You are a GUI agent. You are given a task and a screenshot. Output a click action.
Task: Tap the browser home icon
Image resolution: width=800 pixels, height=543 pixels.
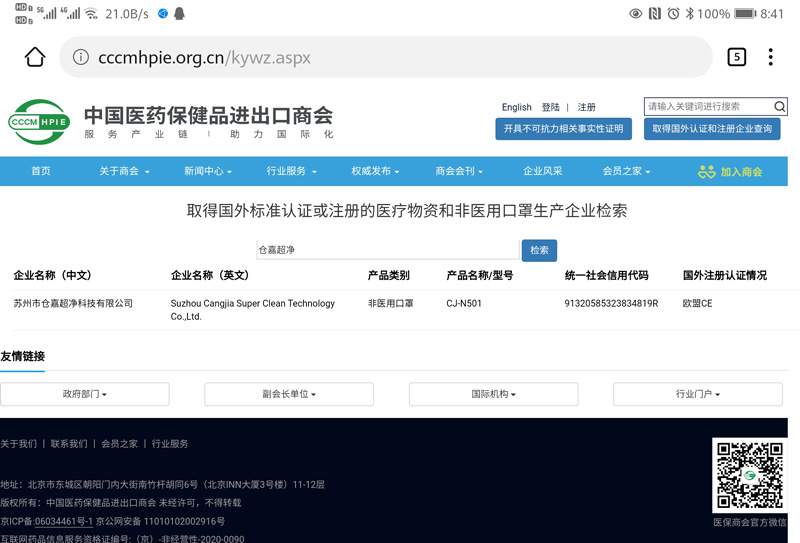(35, 57)
